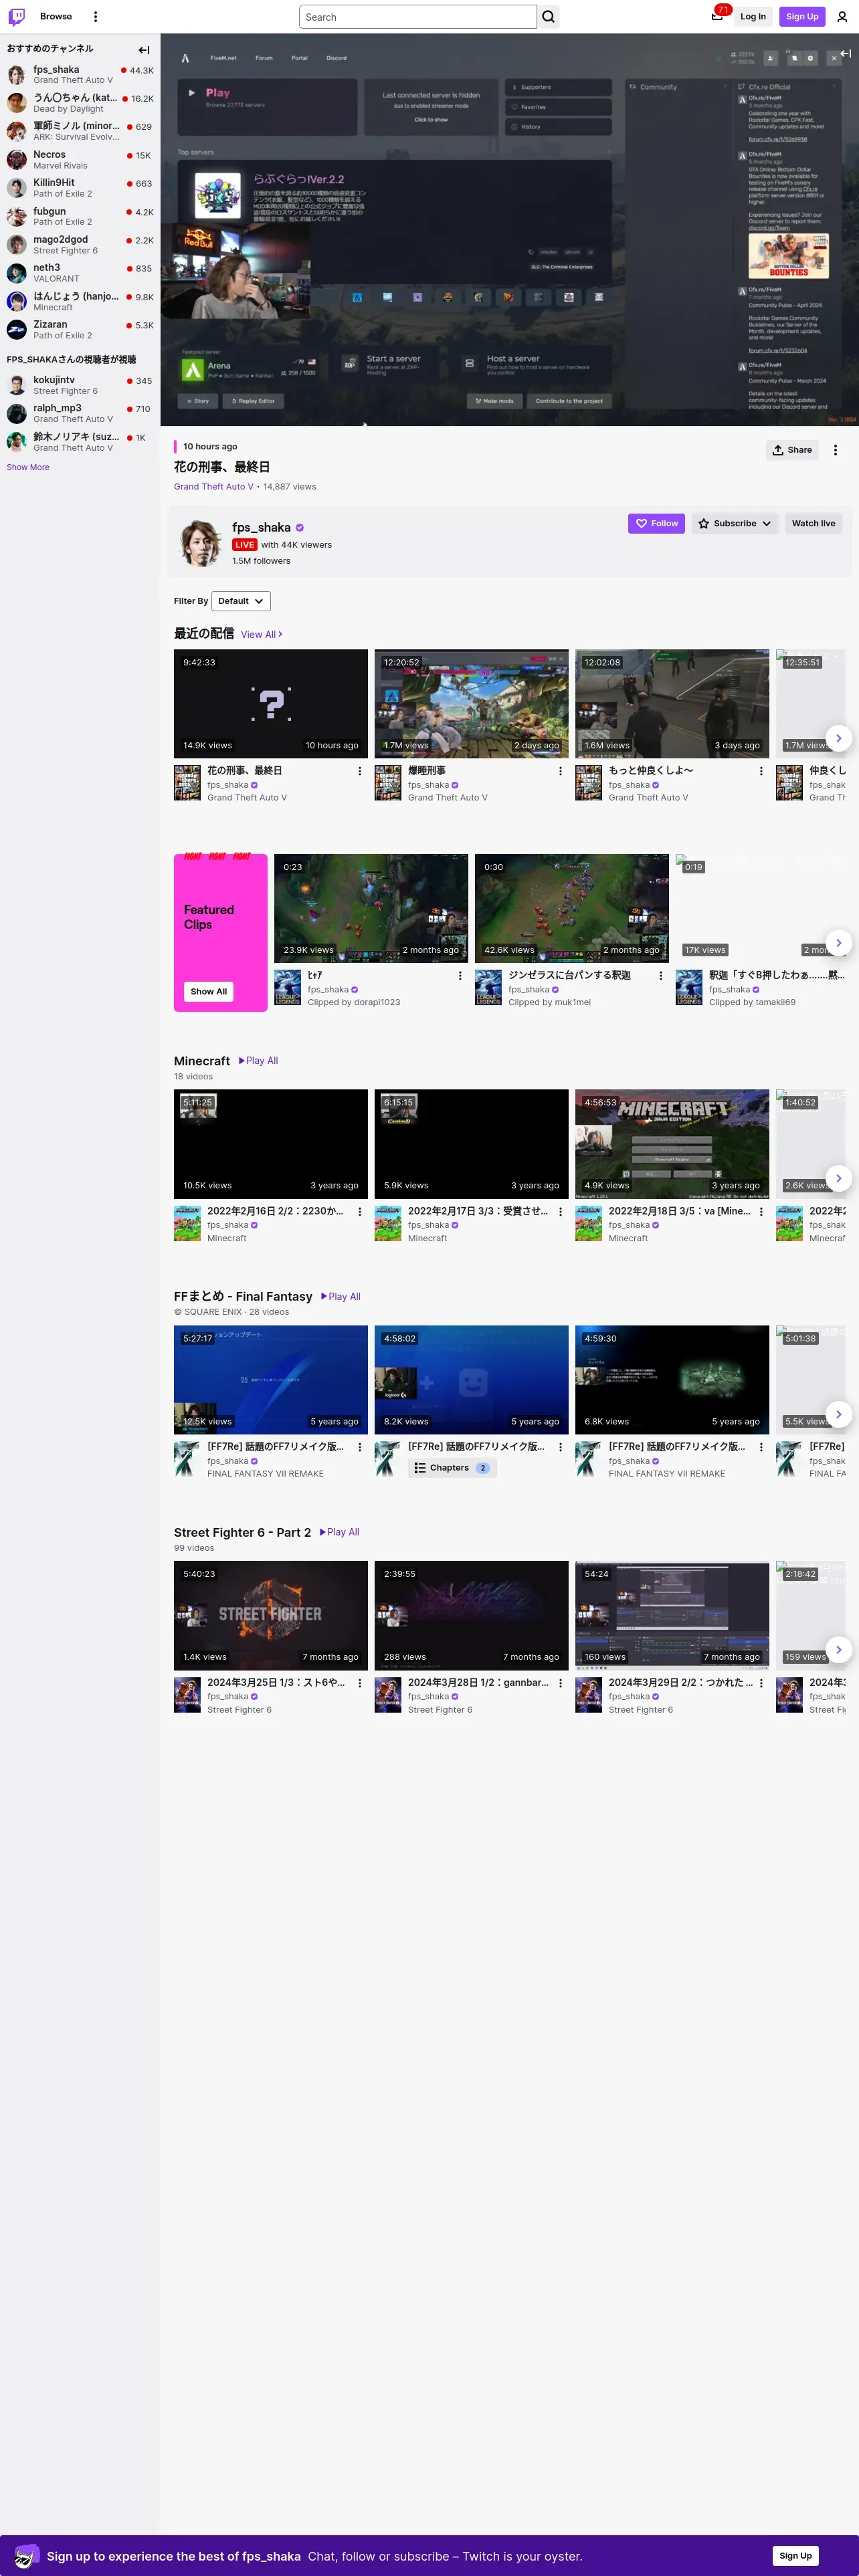Click 1.5M followers text
This screenshot has height=2576, width=859.
click(x=261, y=561)
